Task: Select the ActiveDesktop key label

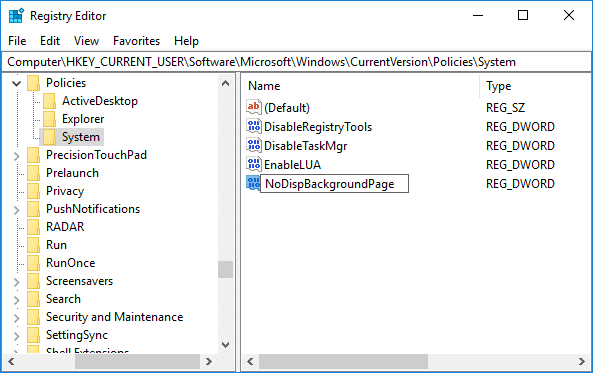Action: pyautogui.click(x=100, y=101)
